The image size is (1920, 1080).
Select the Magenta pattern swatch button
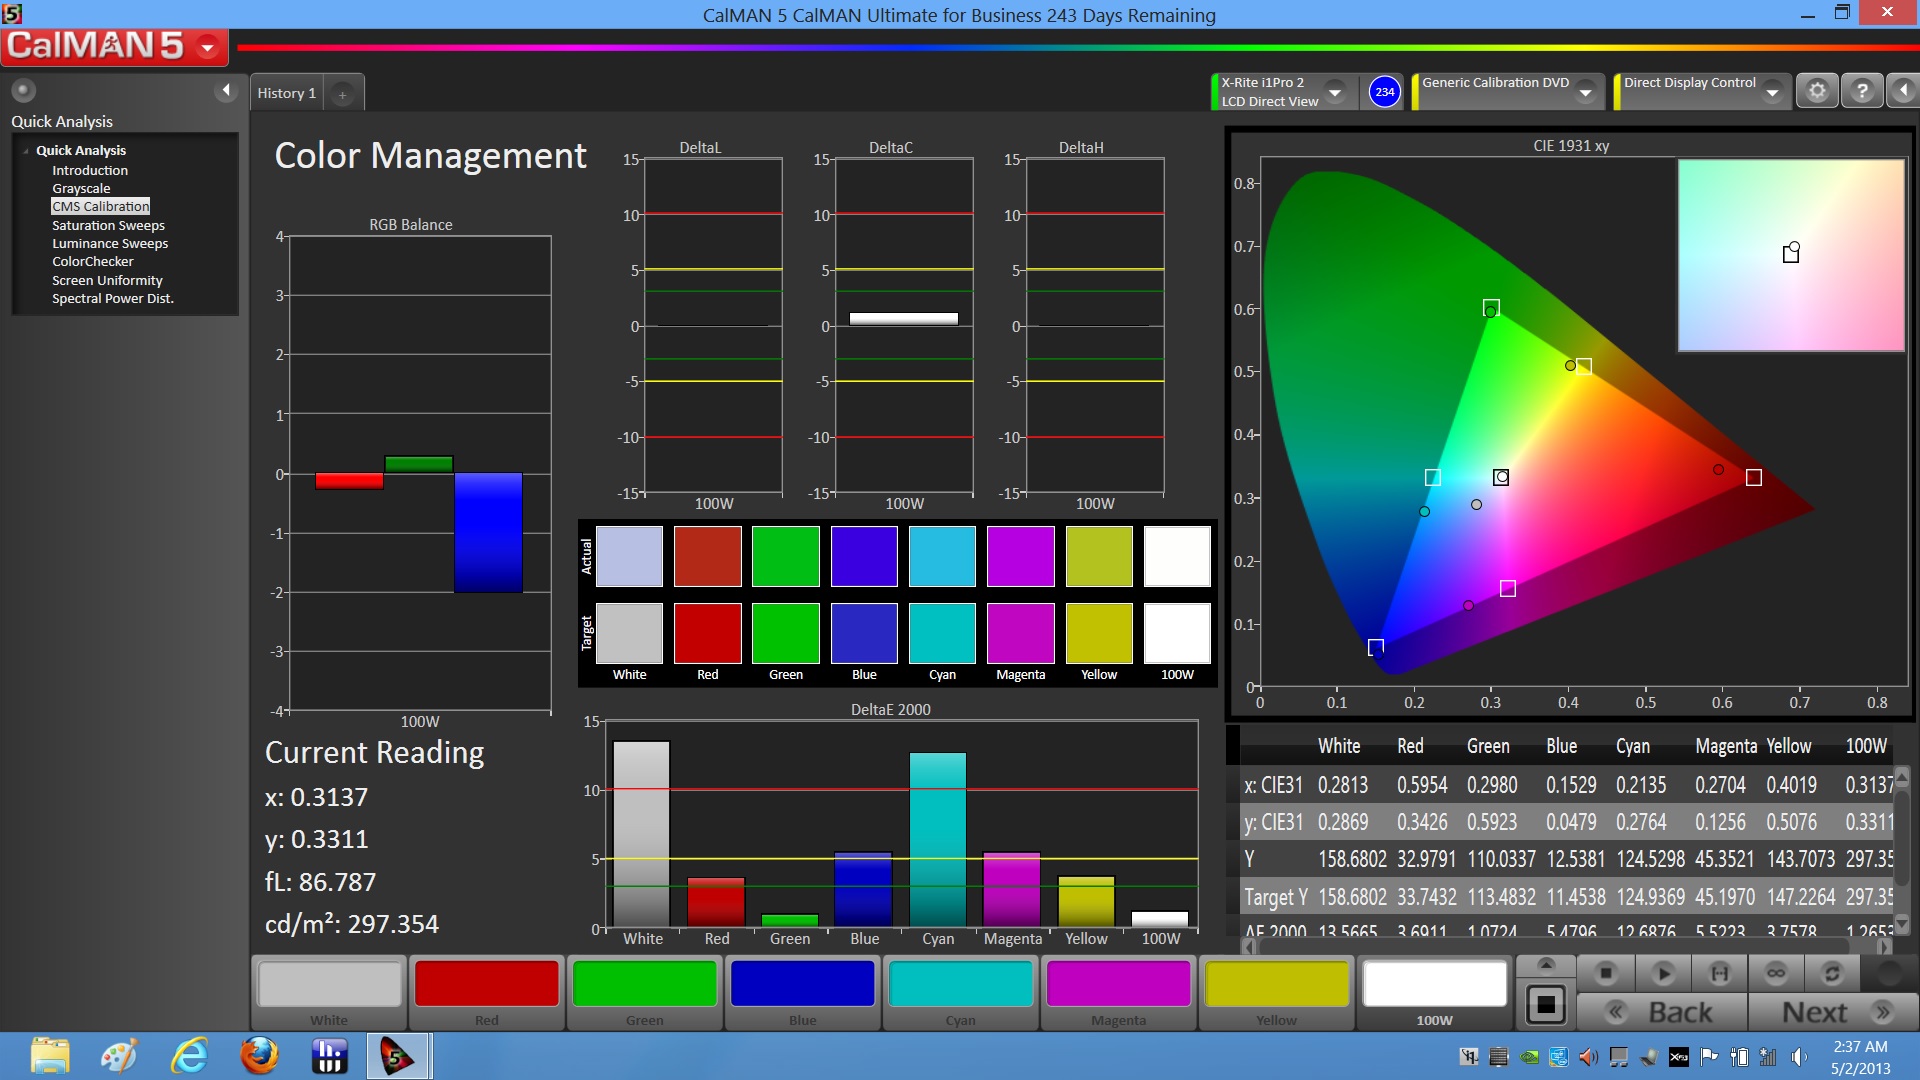(1119, 993)
